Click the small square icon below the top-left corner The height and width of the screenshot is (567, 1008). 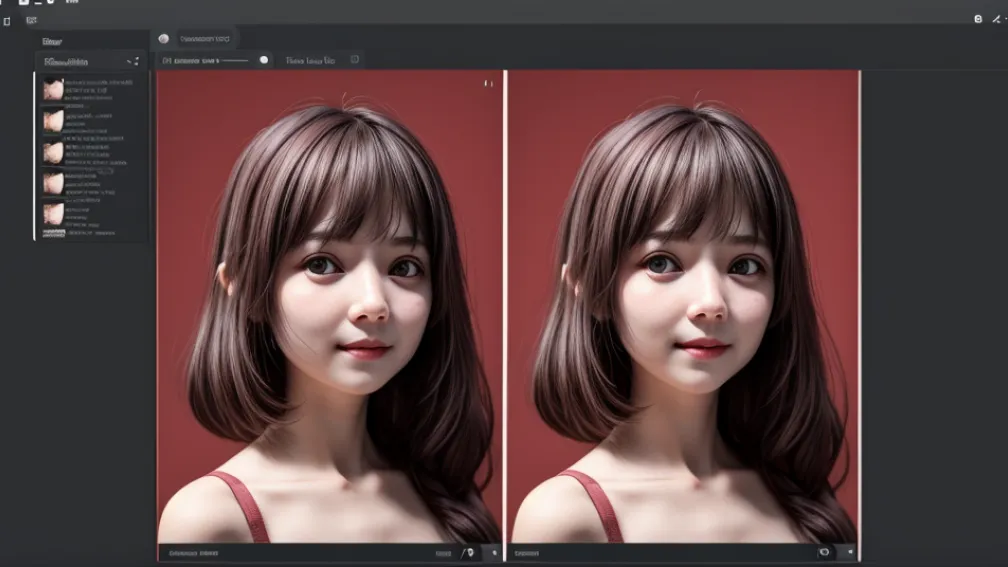coord(7,21)
